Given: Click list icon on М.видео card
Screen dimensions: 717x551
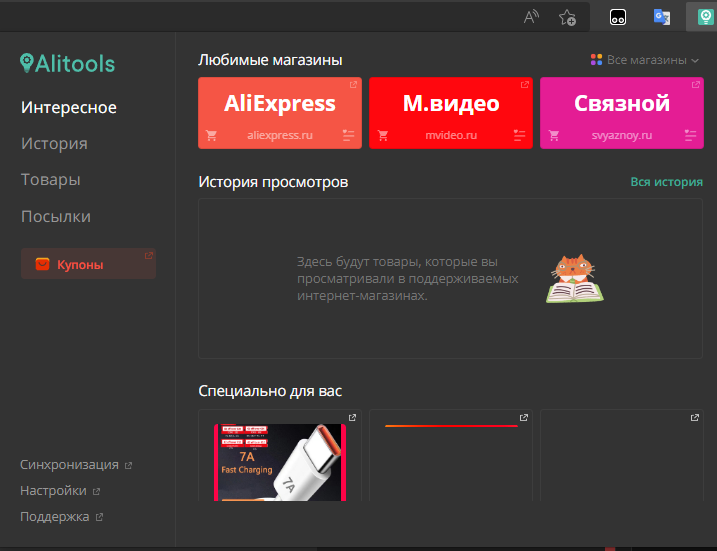Looking at the screenshot, I should (519, 135).
